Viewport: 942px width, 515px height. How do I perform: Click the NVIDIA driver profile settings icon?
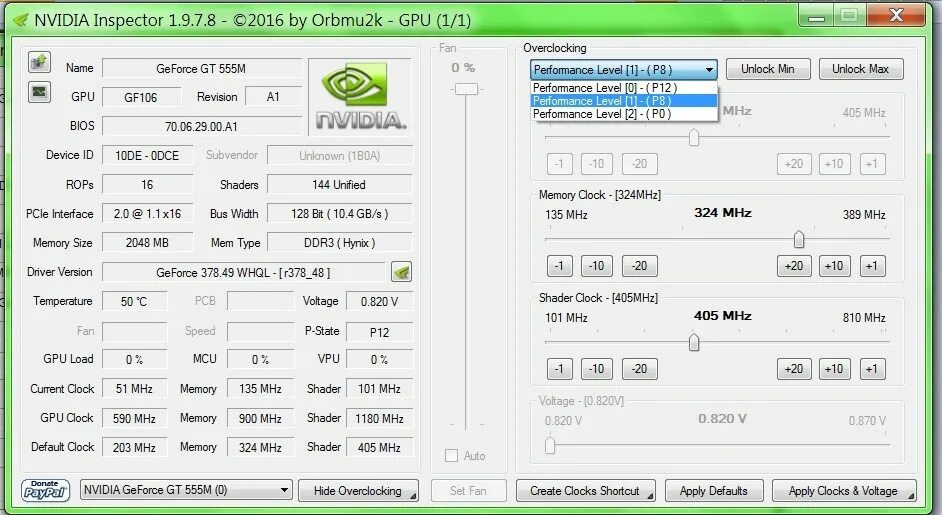tap(401, 272)
